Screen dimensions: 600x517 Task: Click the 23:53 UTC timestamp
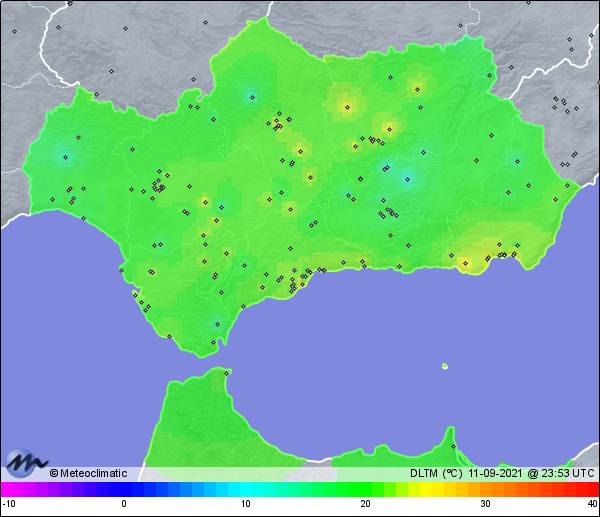pos(567,473)
